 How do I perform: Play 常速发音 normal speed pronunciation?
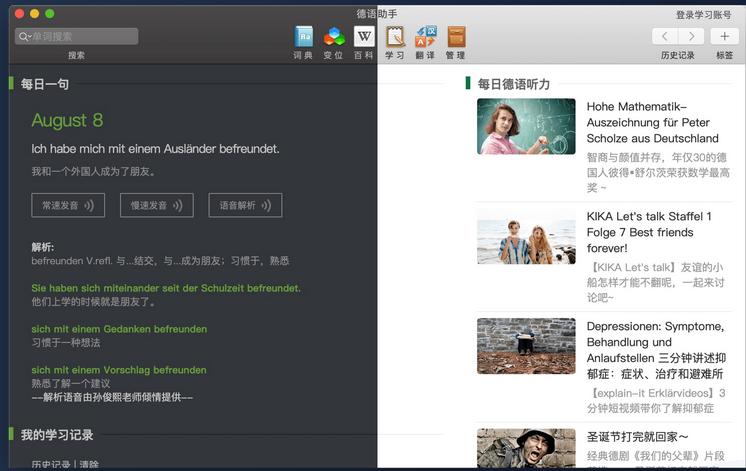coord(68,205)
